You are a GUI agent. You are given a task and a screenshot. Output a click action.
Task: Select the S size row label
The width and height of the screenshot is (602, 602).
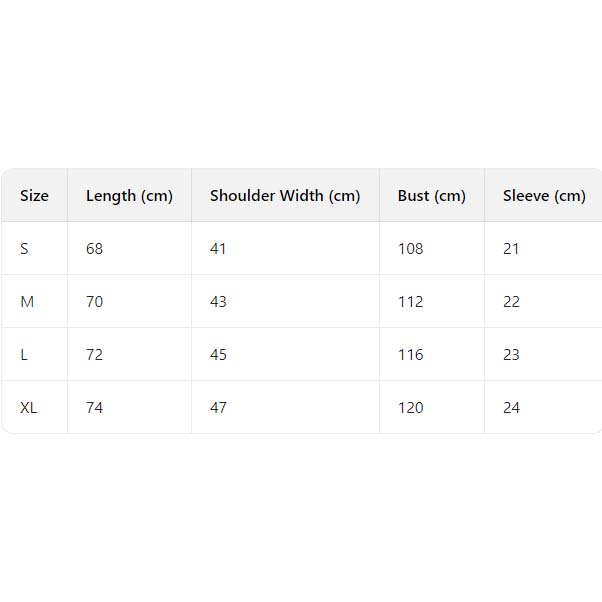tap(24, 249)
